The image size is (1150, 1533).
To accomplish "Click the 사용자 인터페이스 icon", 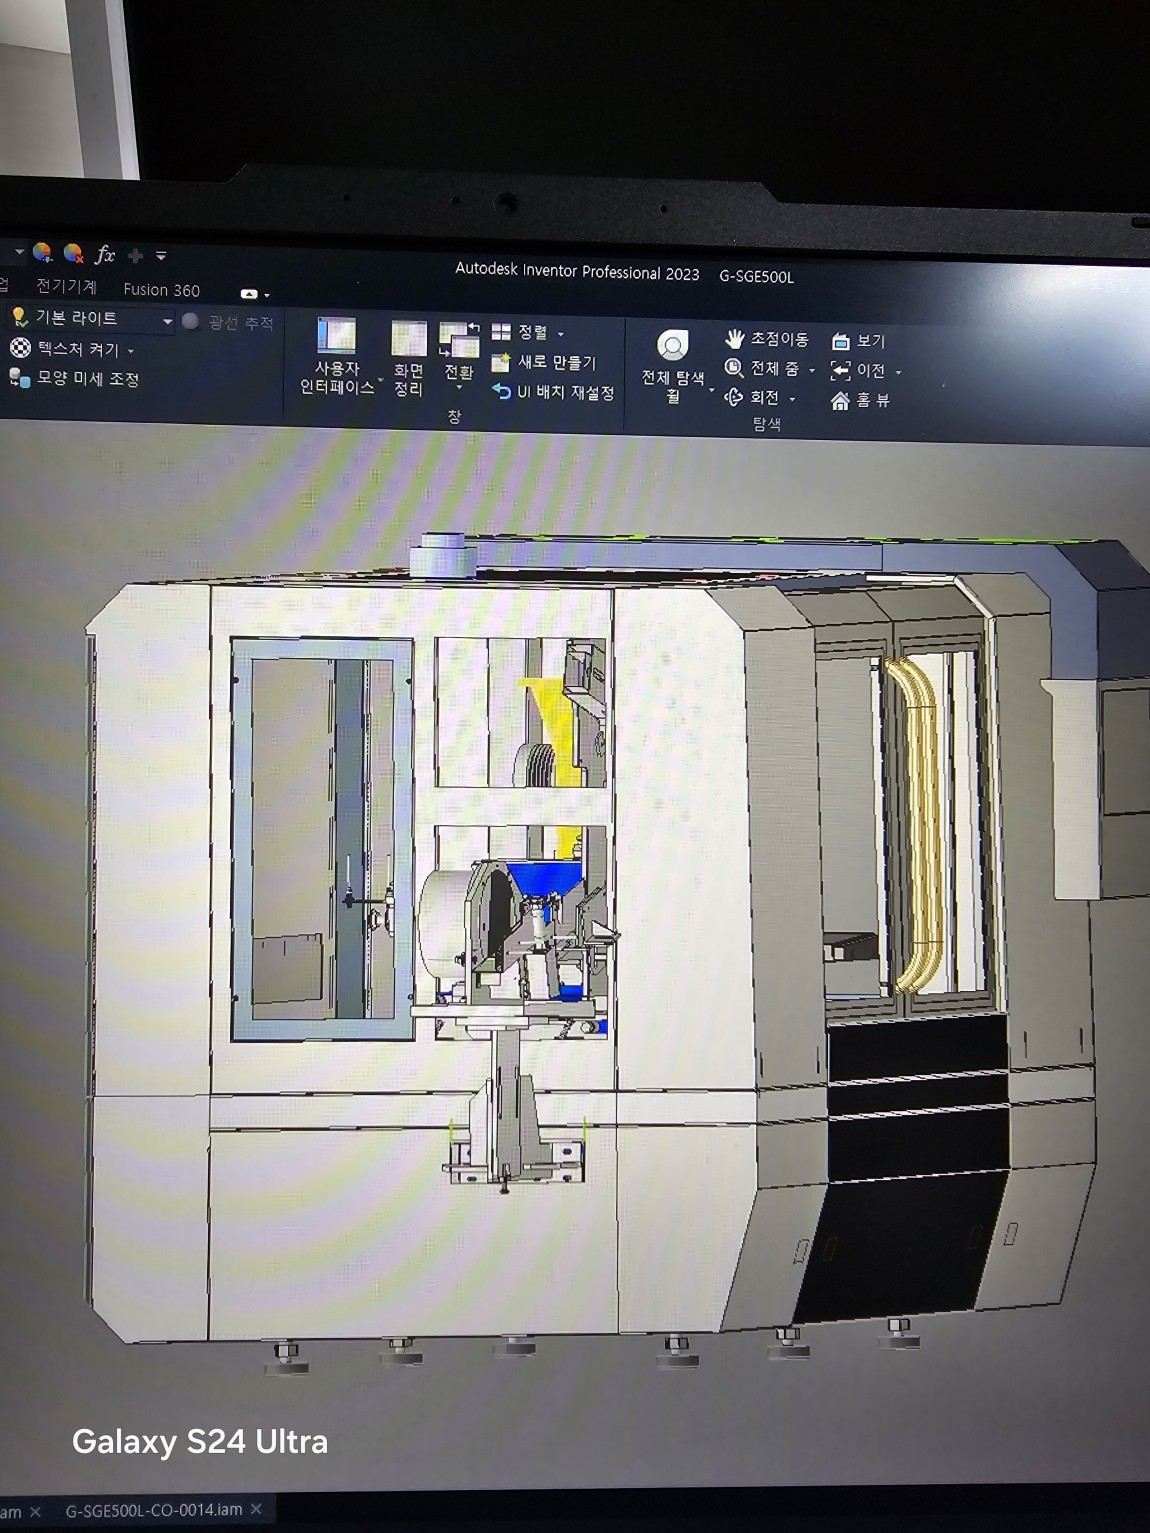I will (x=337, y=336).
